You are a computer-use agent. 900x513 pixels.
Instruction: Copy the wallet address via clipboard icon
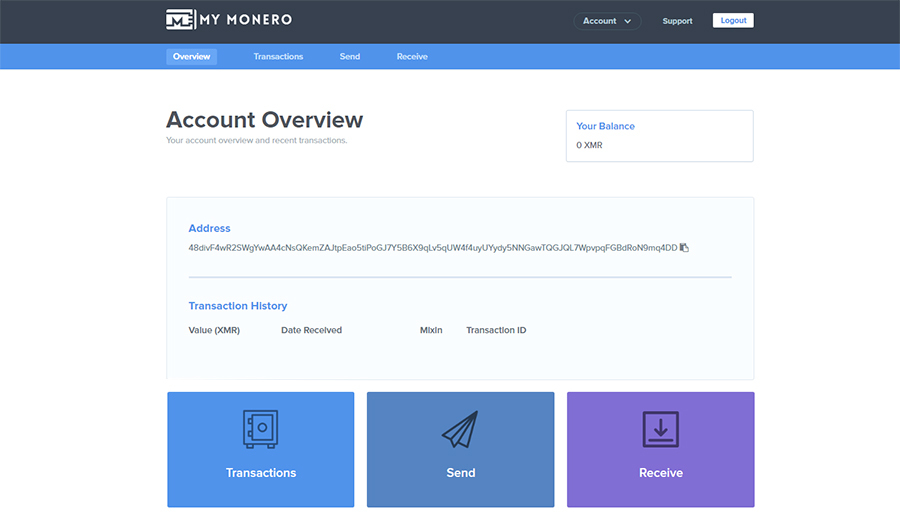684,247
